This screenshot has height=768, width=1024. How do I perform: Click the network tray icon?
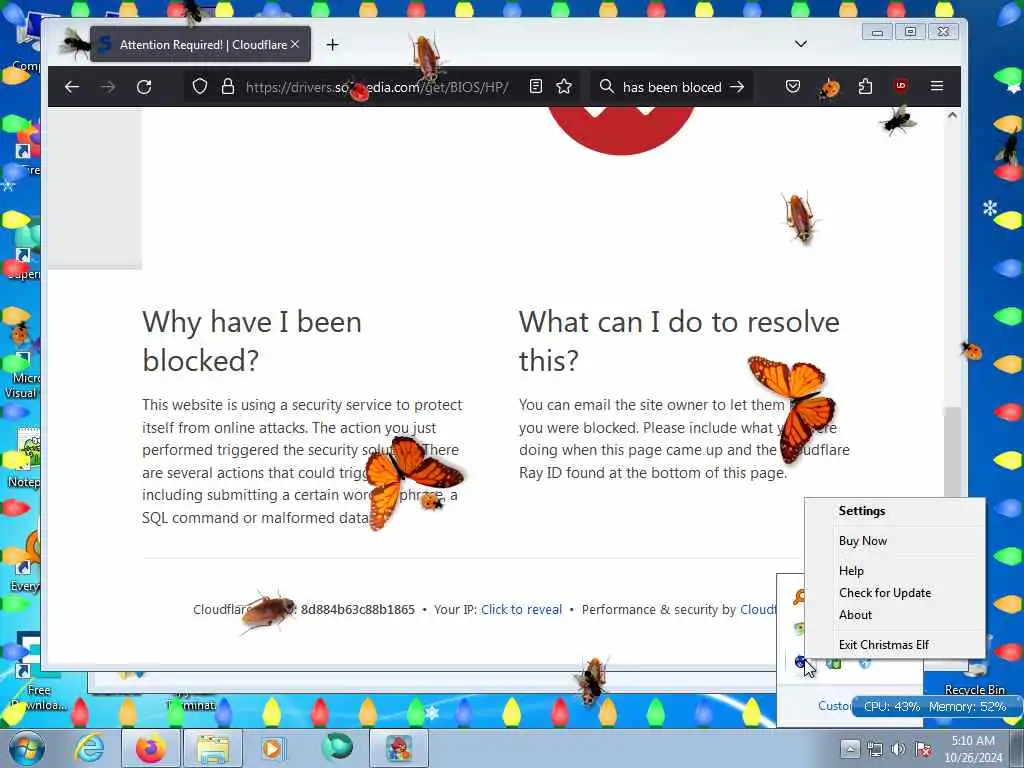click(874, 749)
